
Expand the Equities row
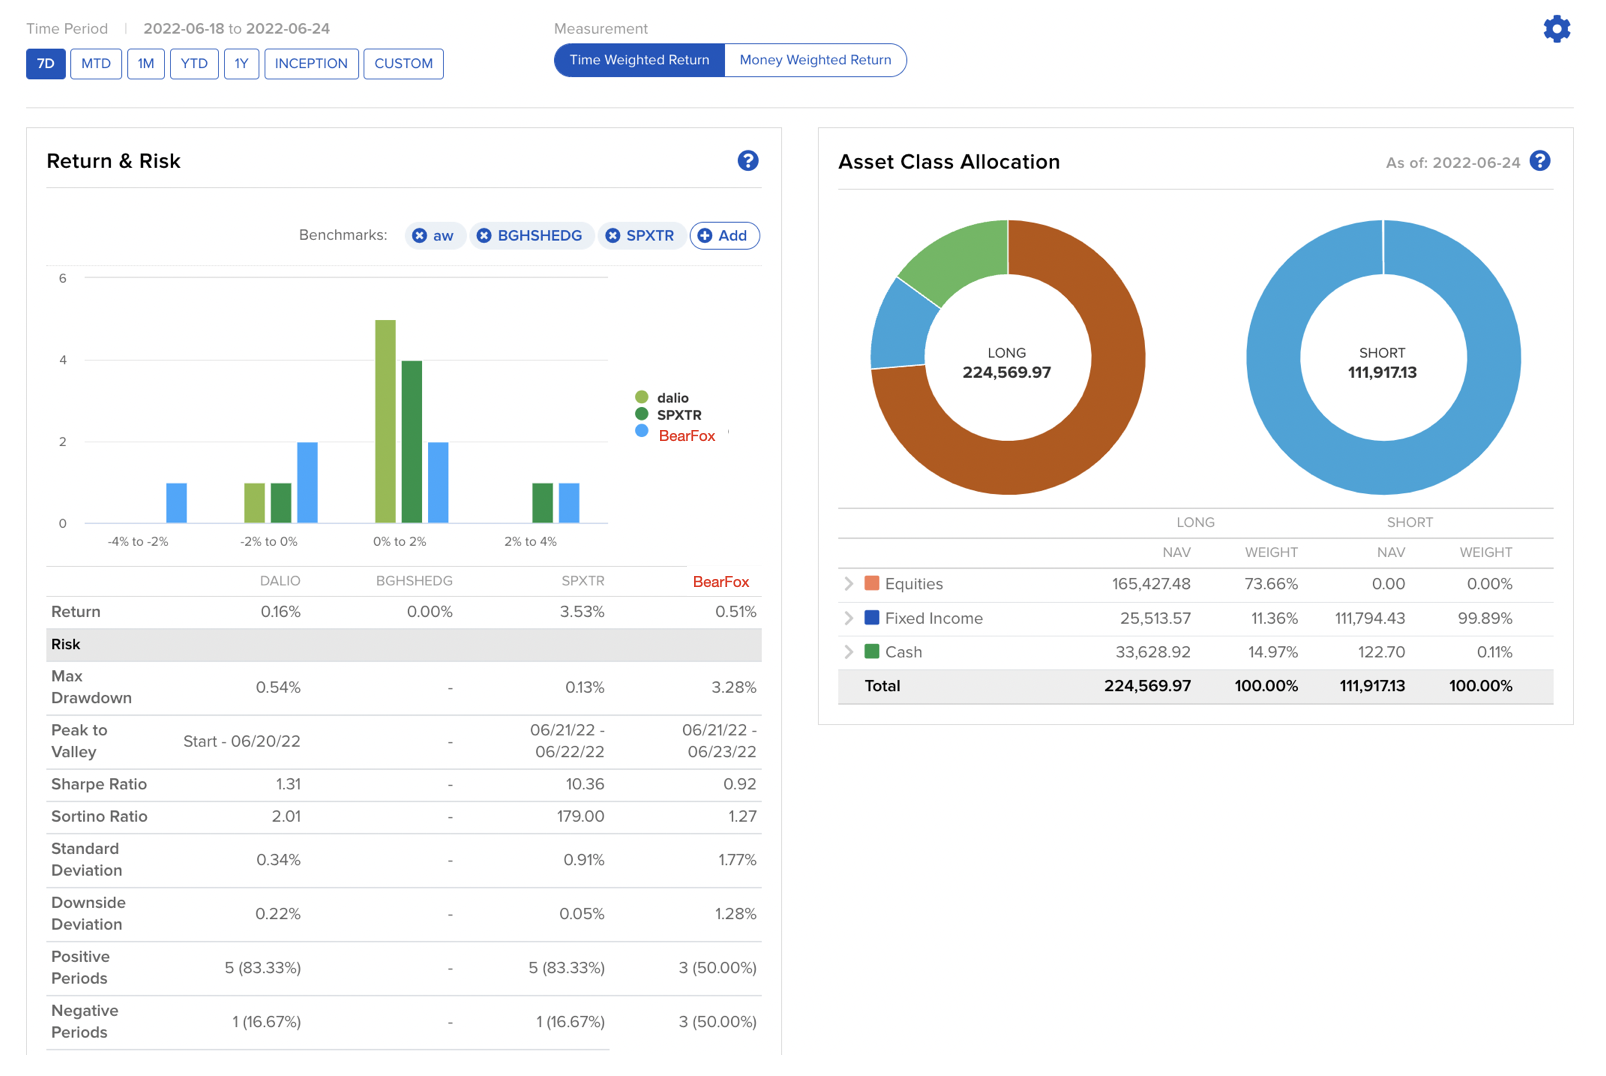849,584
